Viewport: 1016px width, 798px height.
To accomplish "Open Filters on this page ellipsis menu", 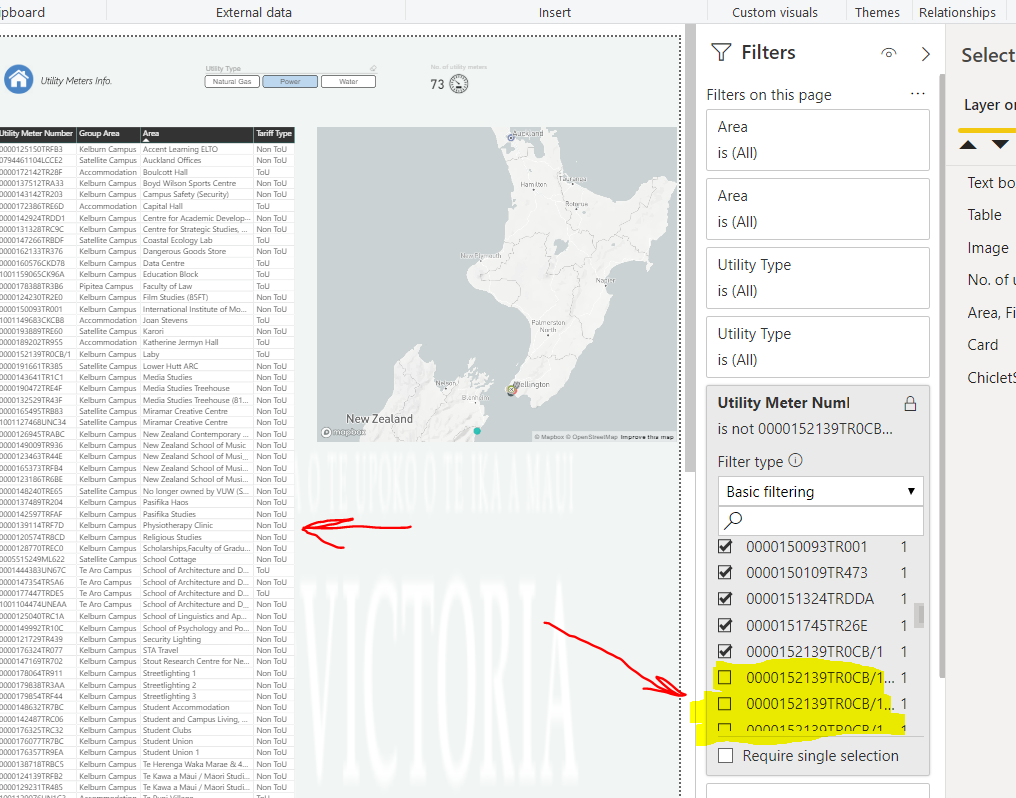I will 918,94.
